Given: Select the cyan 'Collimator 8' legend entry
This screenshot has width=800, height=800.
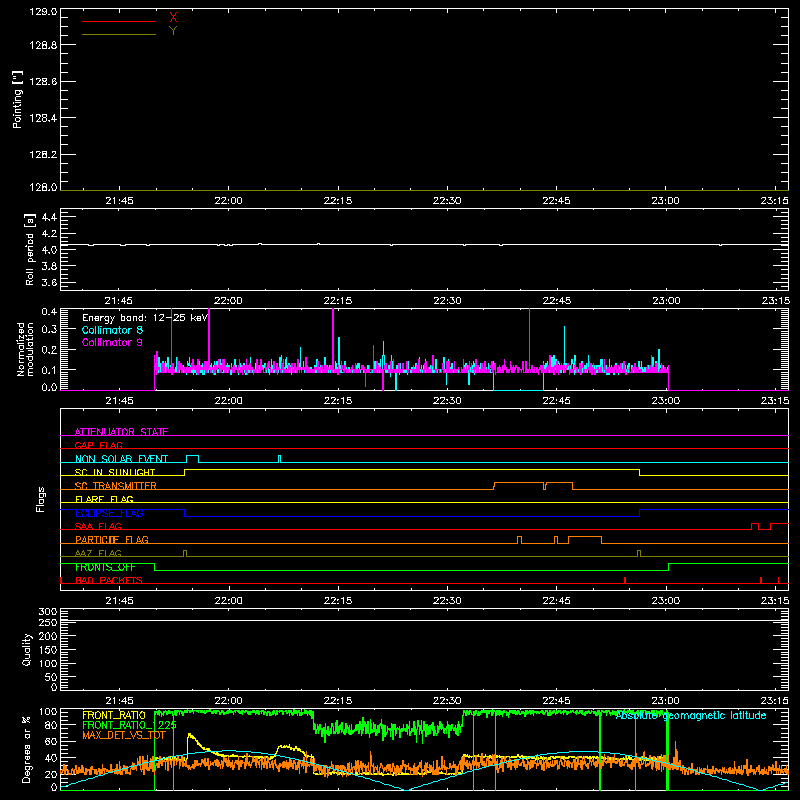Looking at the screenshot, I should [x=112, y=330].
